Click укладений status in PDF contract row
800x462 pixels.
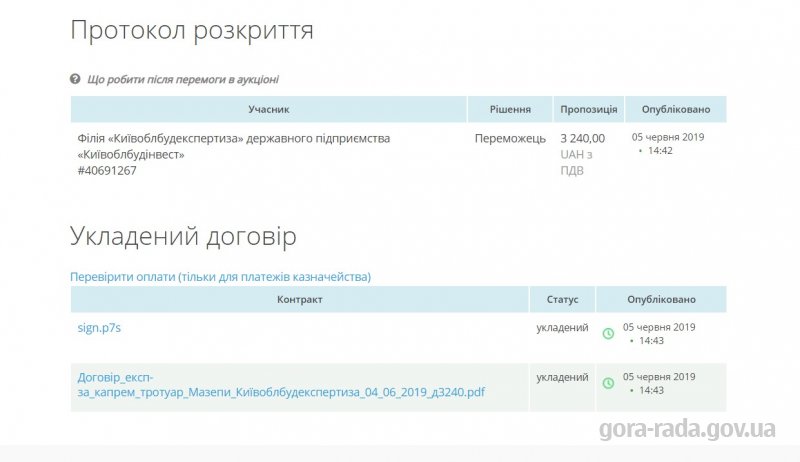pos(562,377)
